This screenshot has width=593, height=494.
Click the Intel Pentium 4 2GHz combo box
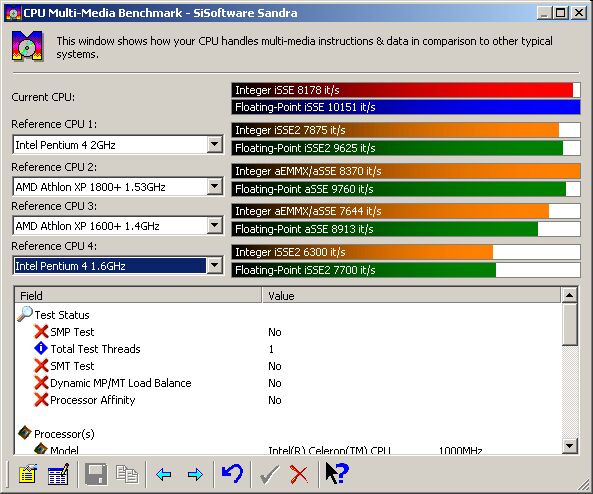tap(118, 145)
